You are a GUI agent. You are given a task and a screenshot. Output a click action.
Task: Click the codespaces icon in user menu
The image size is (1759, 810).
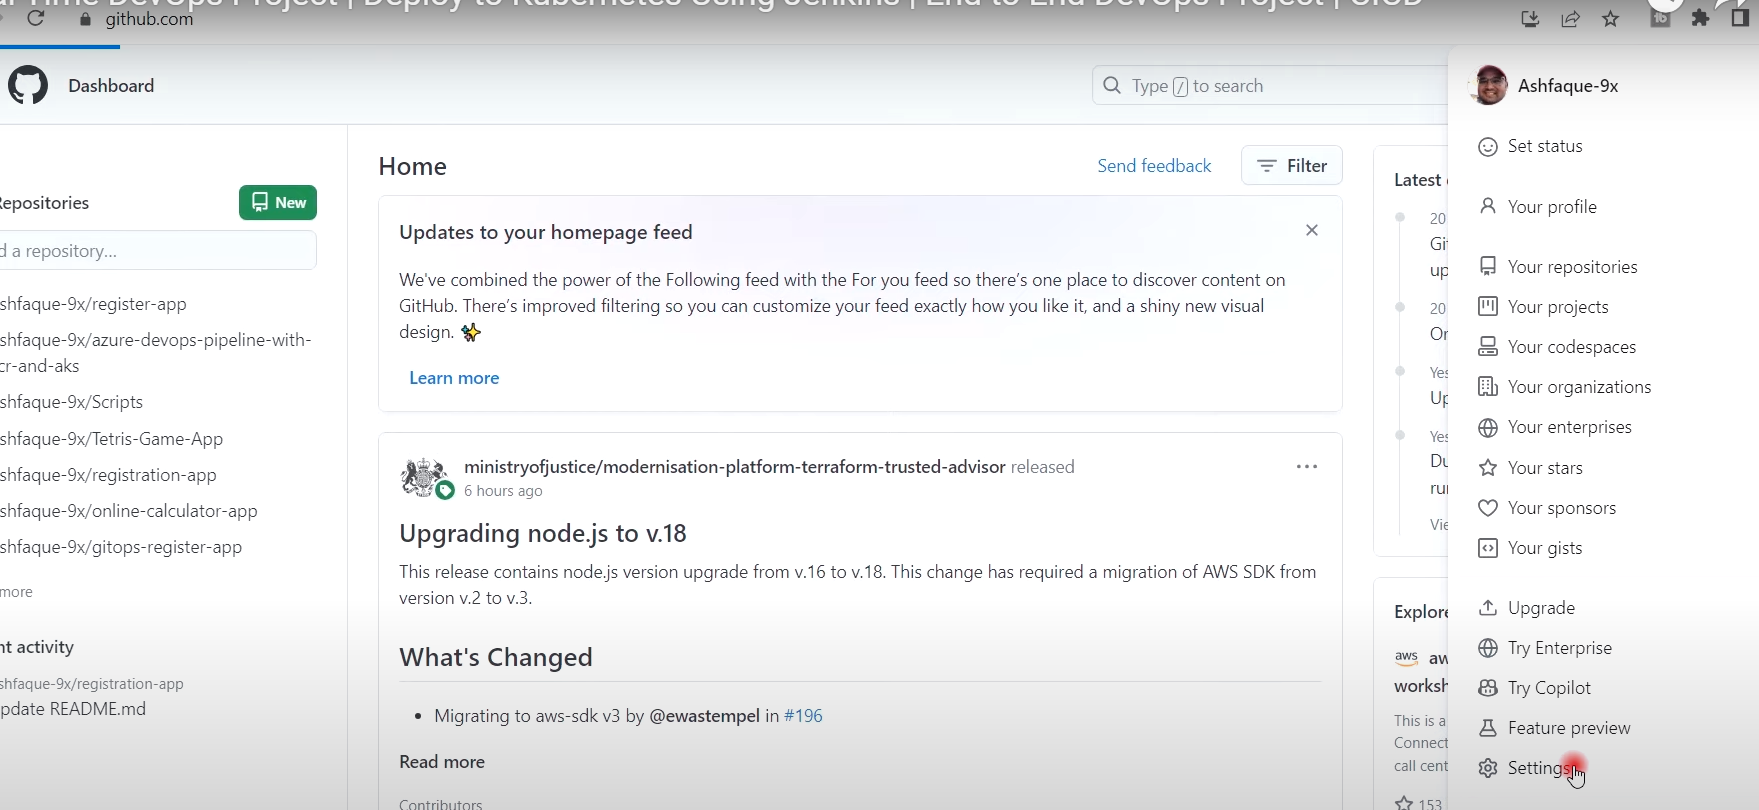1488,346
